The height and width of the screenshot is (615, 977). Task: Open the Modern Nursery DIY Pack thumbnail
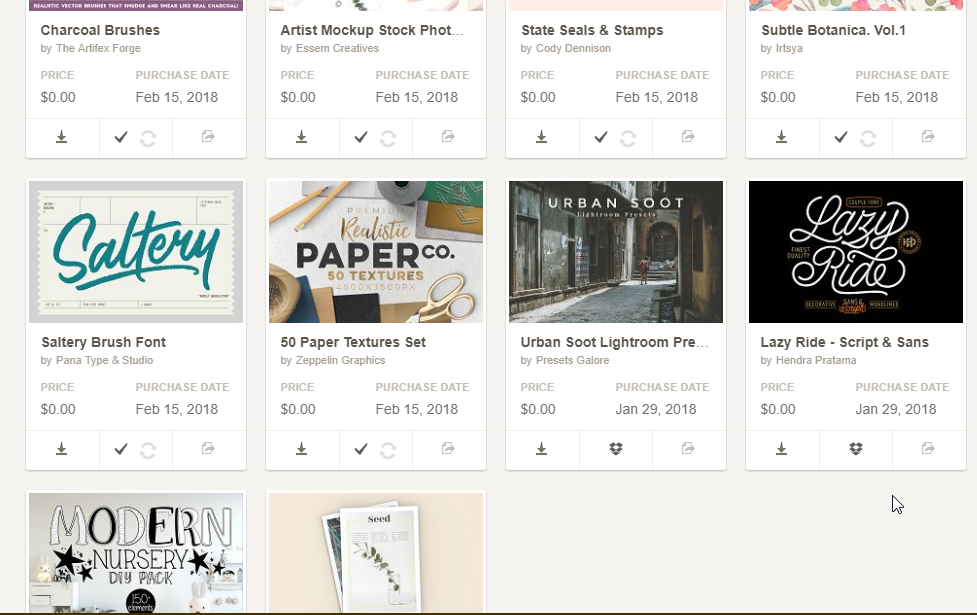tap(135, 553)
